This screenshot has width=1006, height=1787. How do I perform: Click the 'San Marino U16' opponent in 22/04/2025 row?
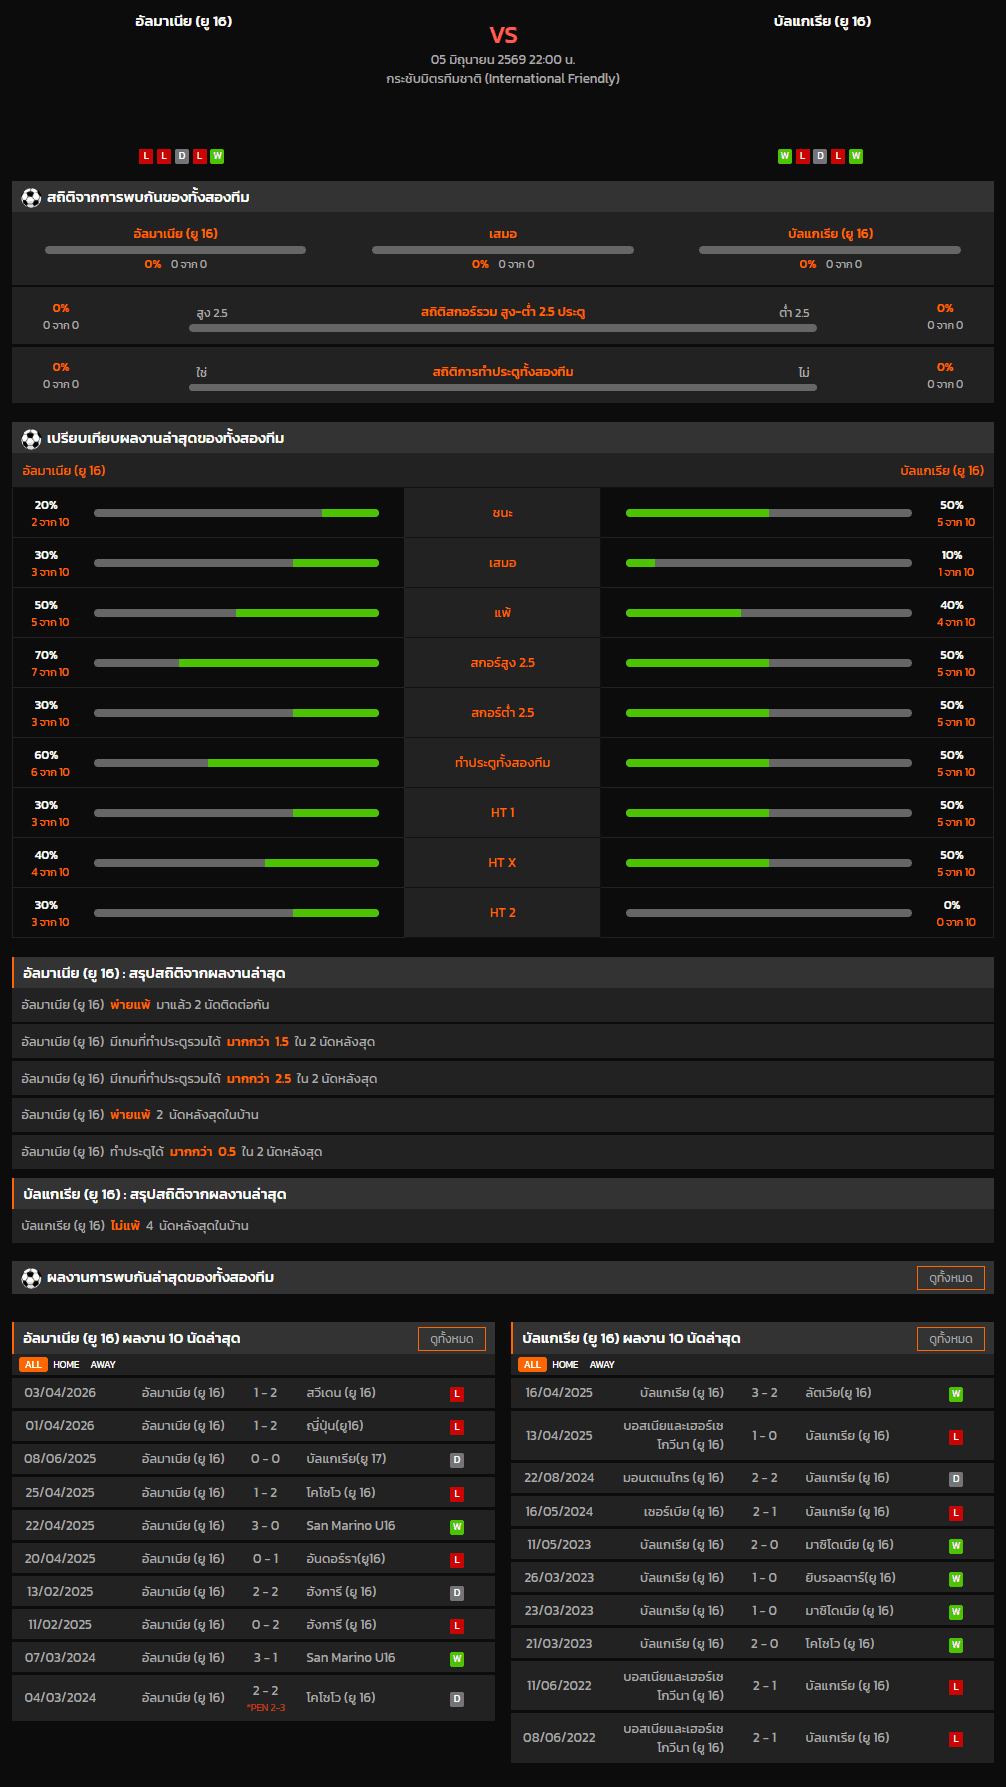pyautogui.click(x=351, y=1526)
